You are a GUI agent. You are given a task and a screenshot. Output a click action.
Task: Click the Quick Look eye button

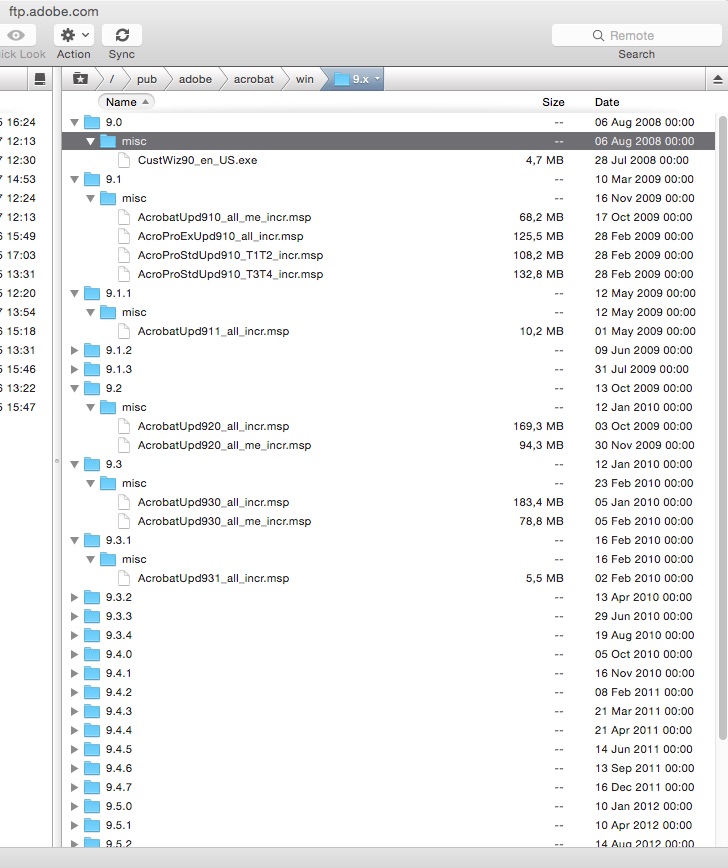click(x=17, y=35)
